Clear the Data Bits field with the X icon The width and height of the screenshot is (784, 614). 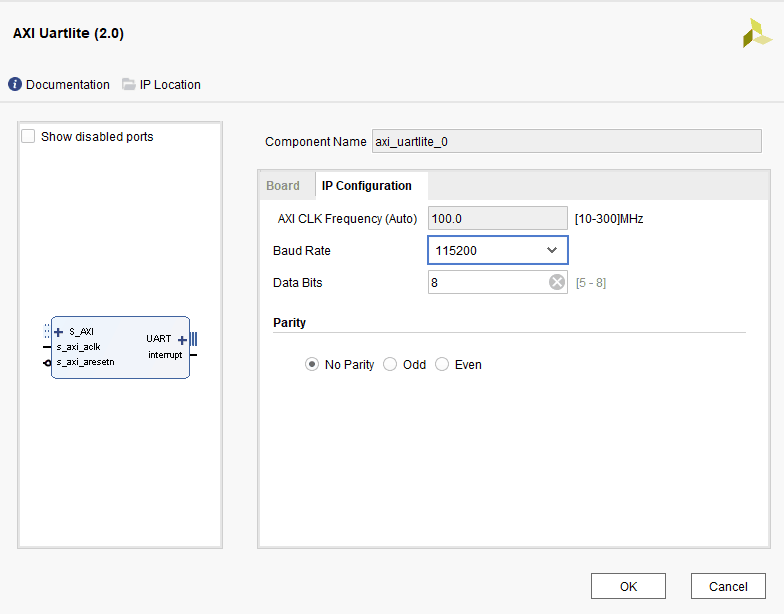pyautogui.click(x=557, y=283)
